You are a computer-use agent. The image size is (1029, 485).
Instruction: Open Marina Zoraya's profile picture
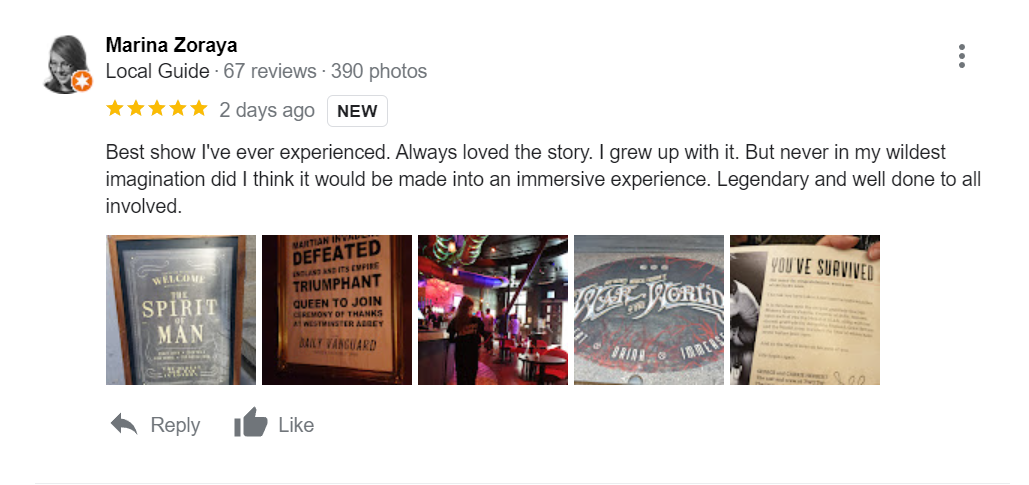coord(64,60)
